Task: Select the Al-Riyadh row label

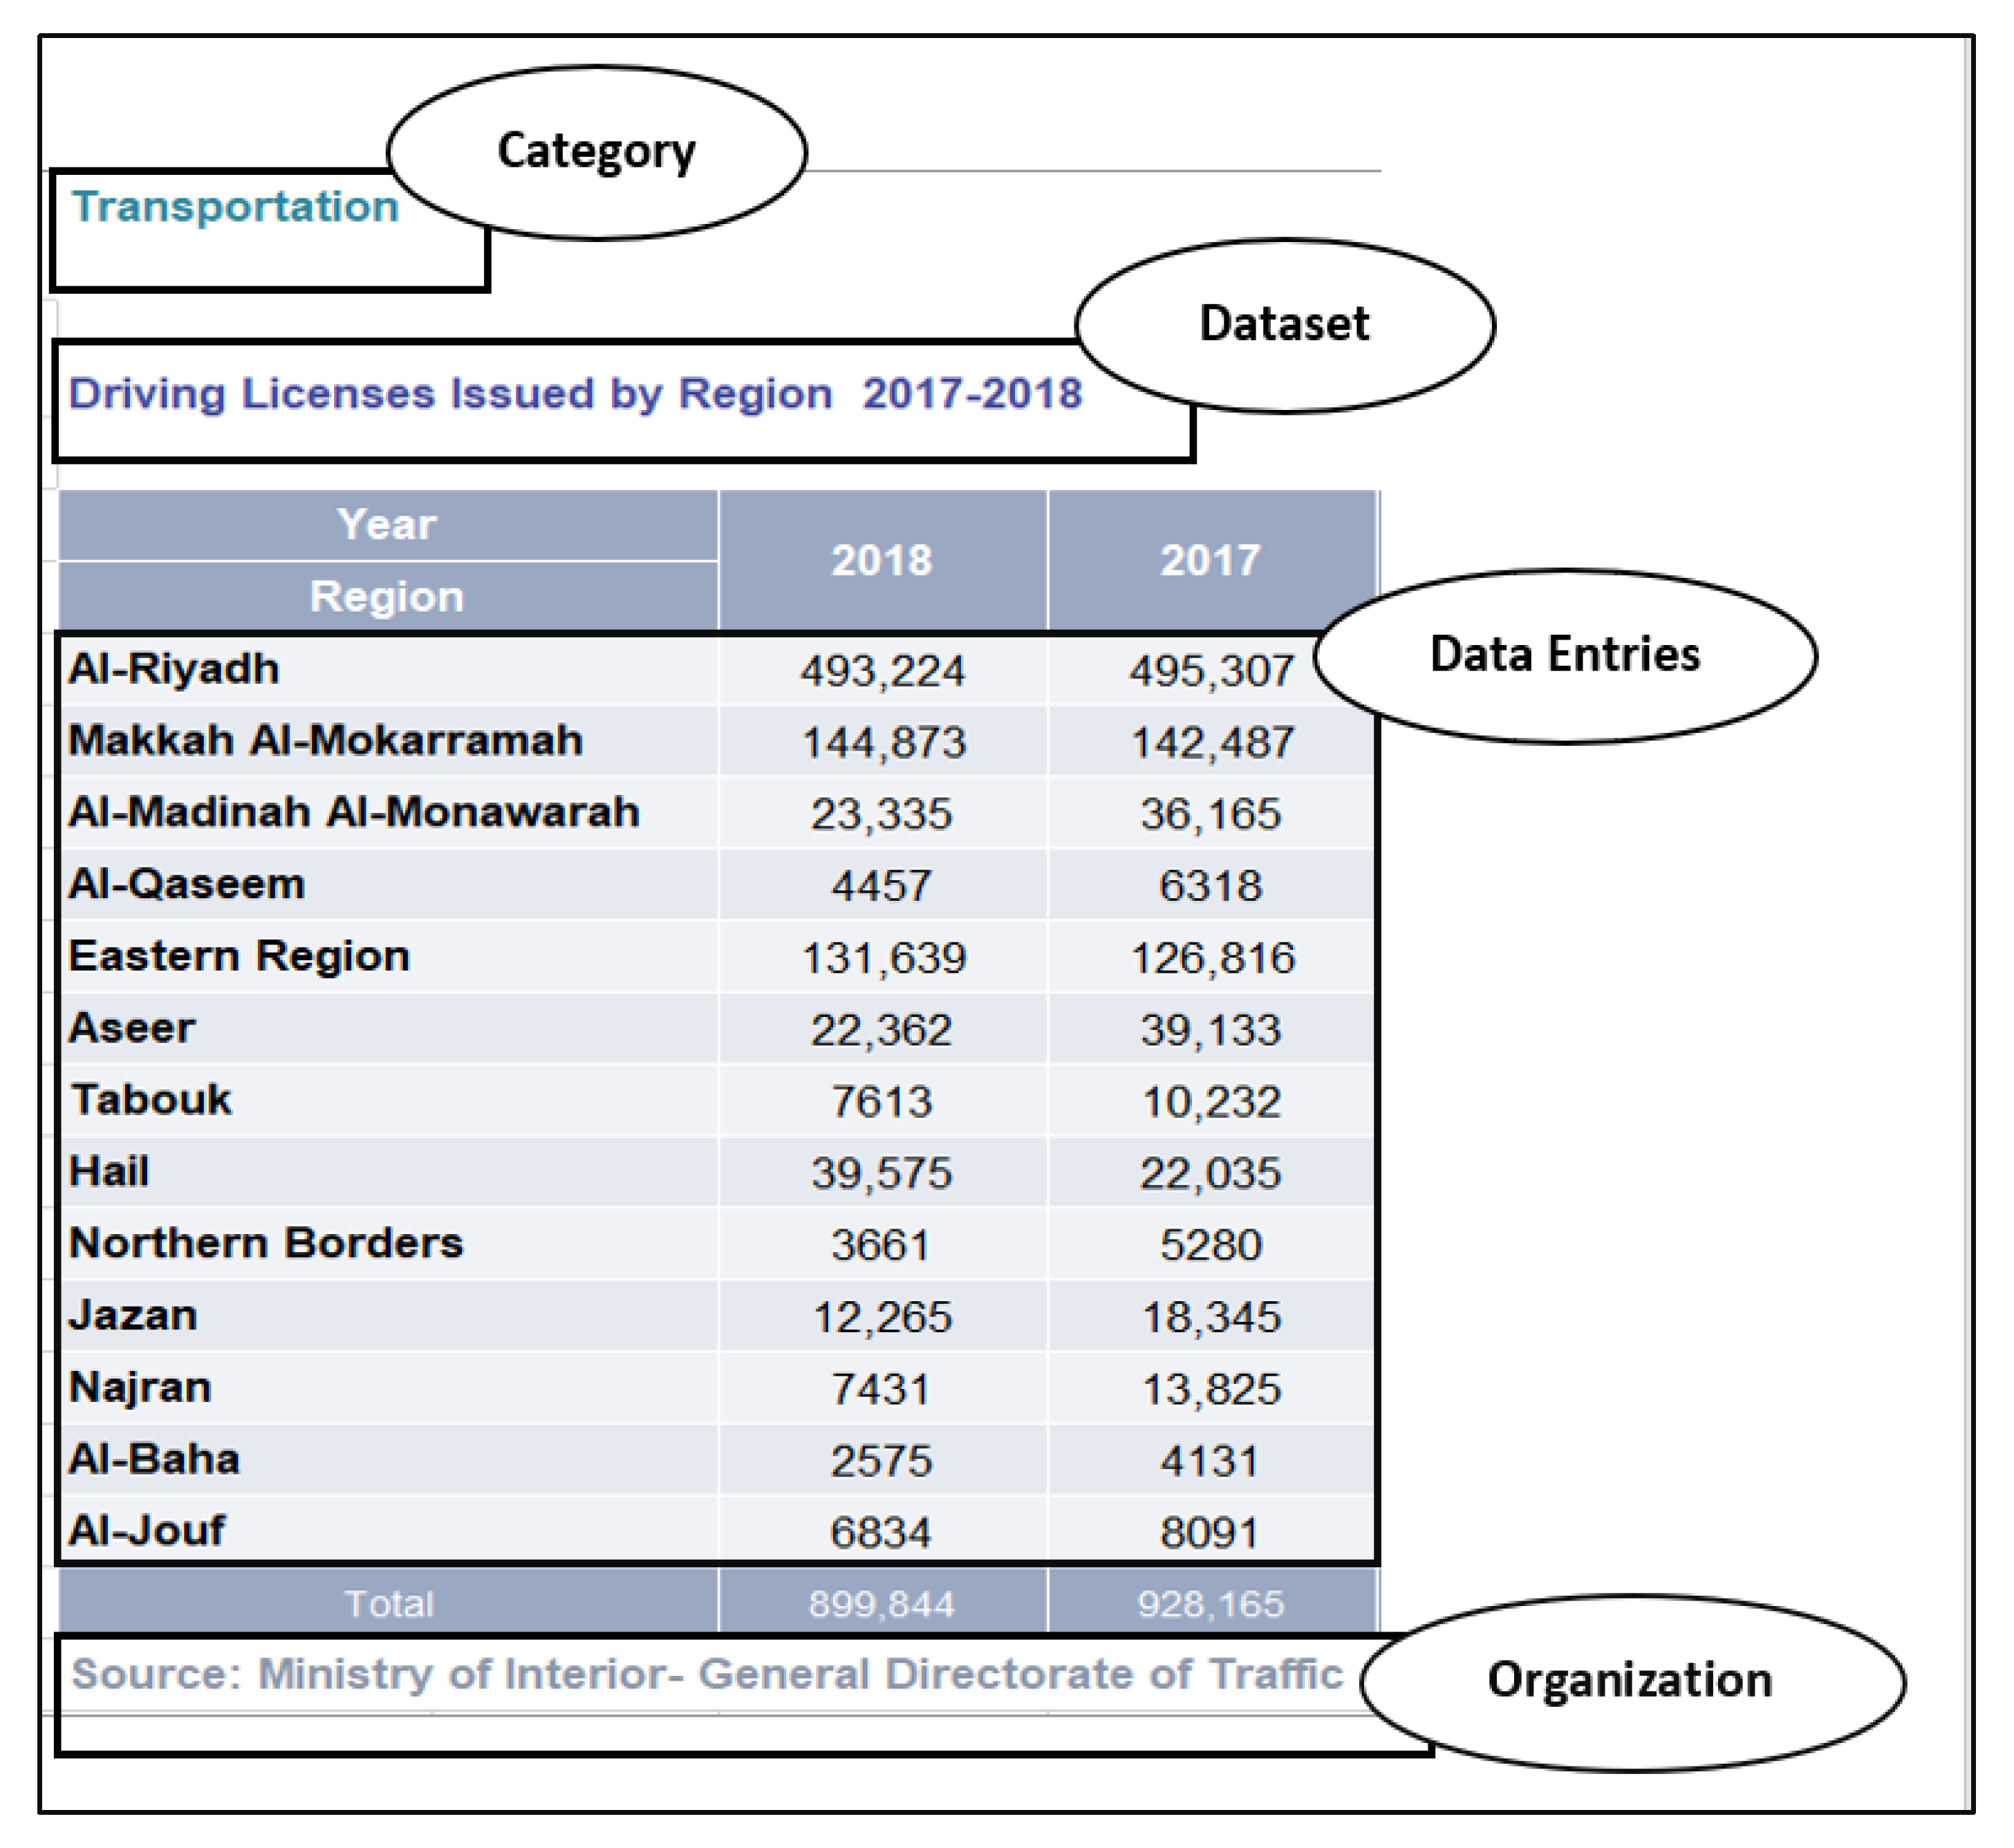Action: point(174,669)
